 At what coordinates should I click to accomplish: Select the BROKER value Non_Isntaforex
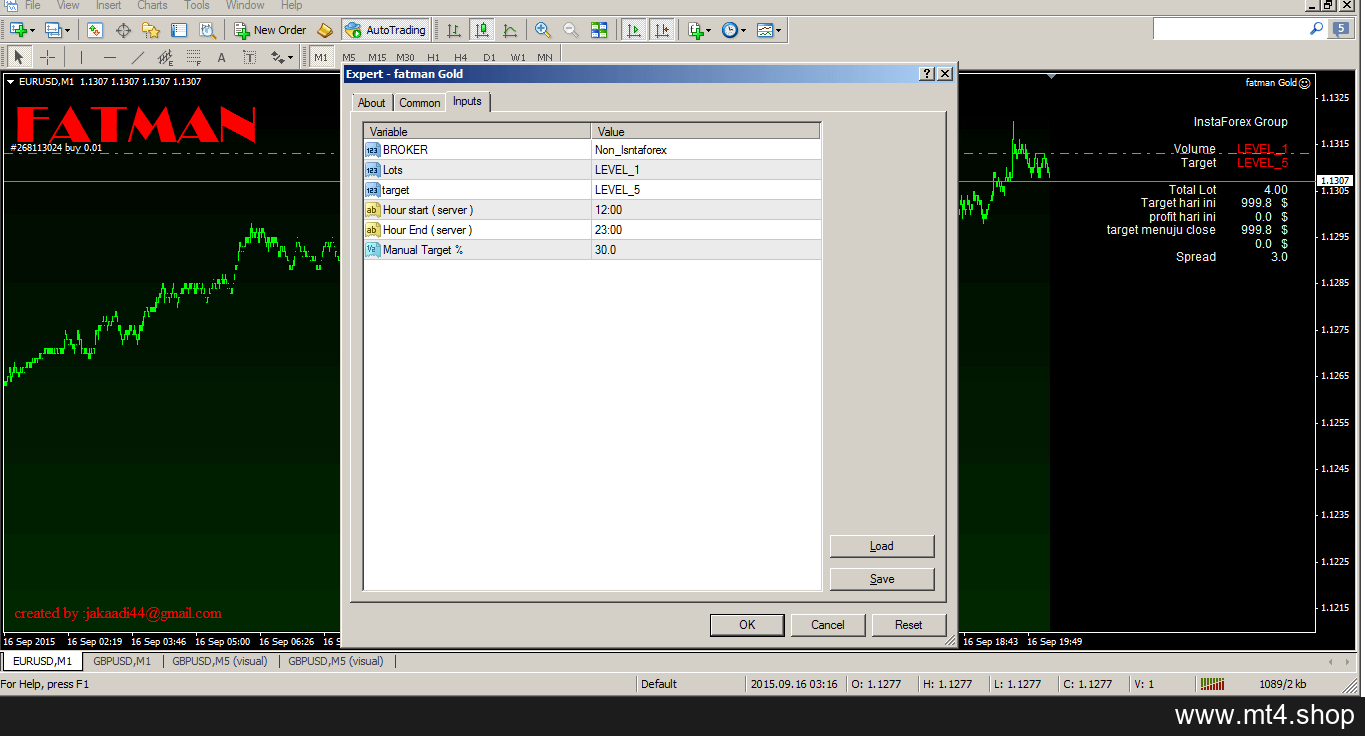[706, 150]
